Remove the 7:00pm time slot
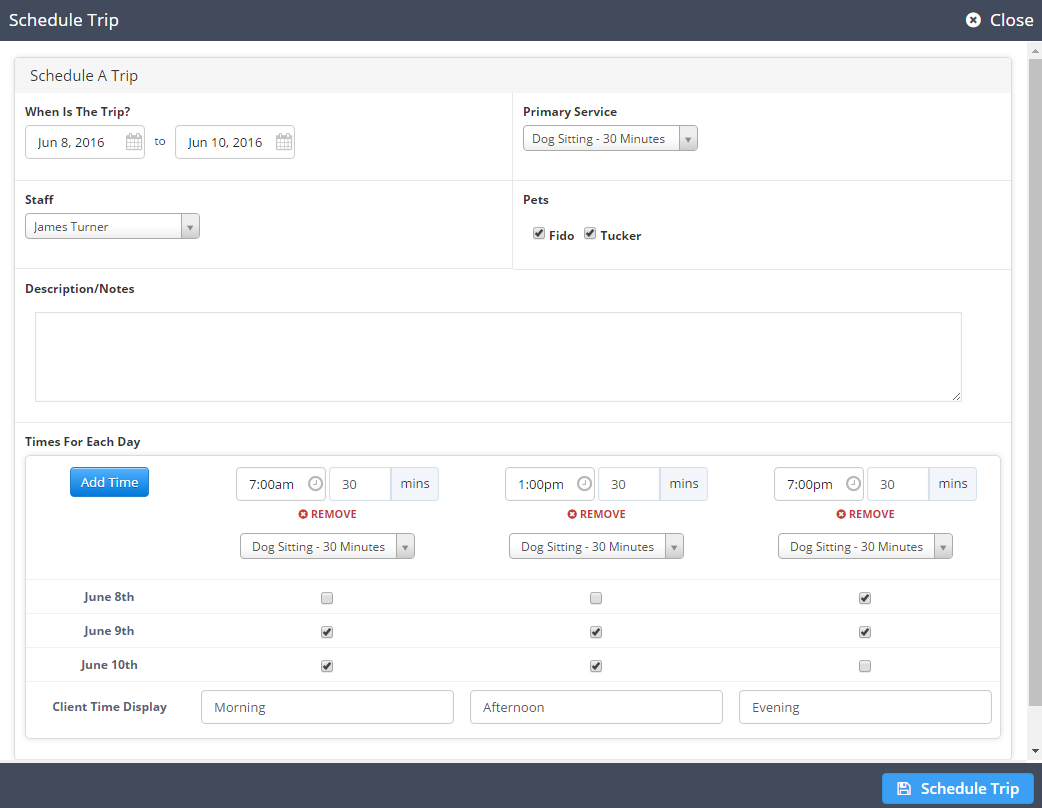Screen dimensions: 1042x808 pyautogui.click(x=865, y=514)
